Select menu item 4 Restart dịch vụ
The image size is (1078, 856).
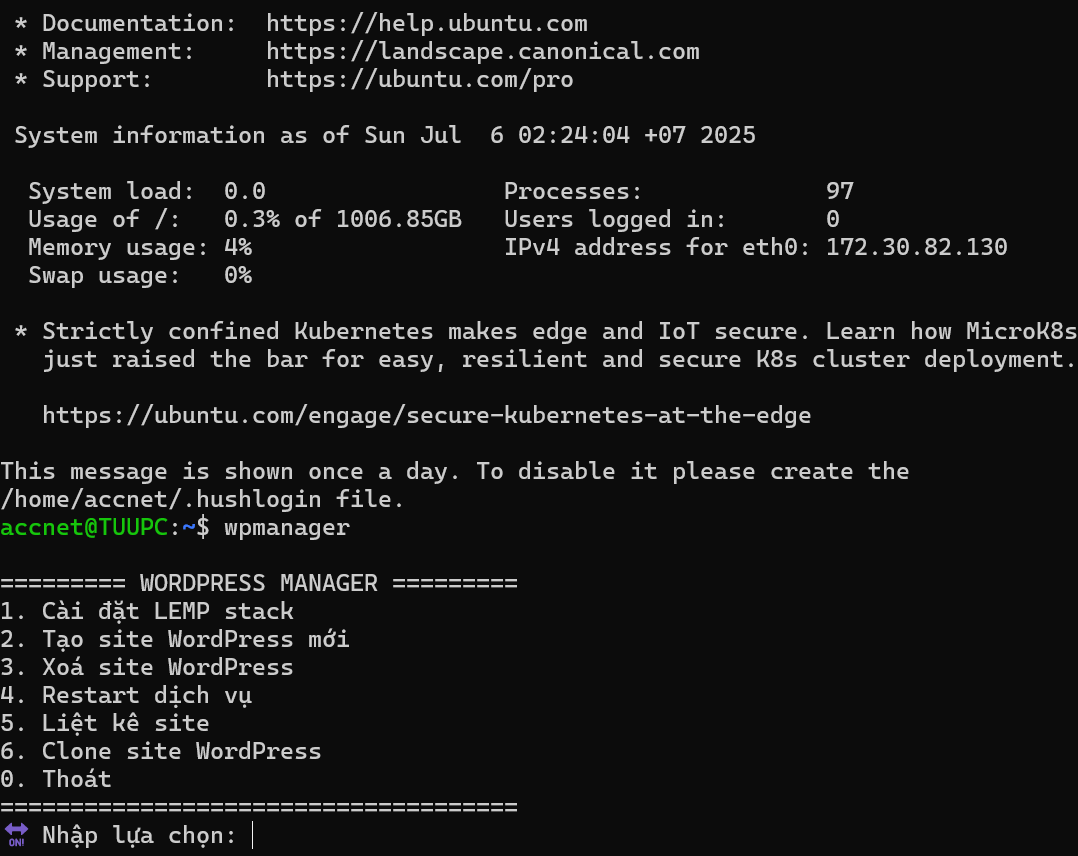point(126,695)
